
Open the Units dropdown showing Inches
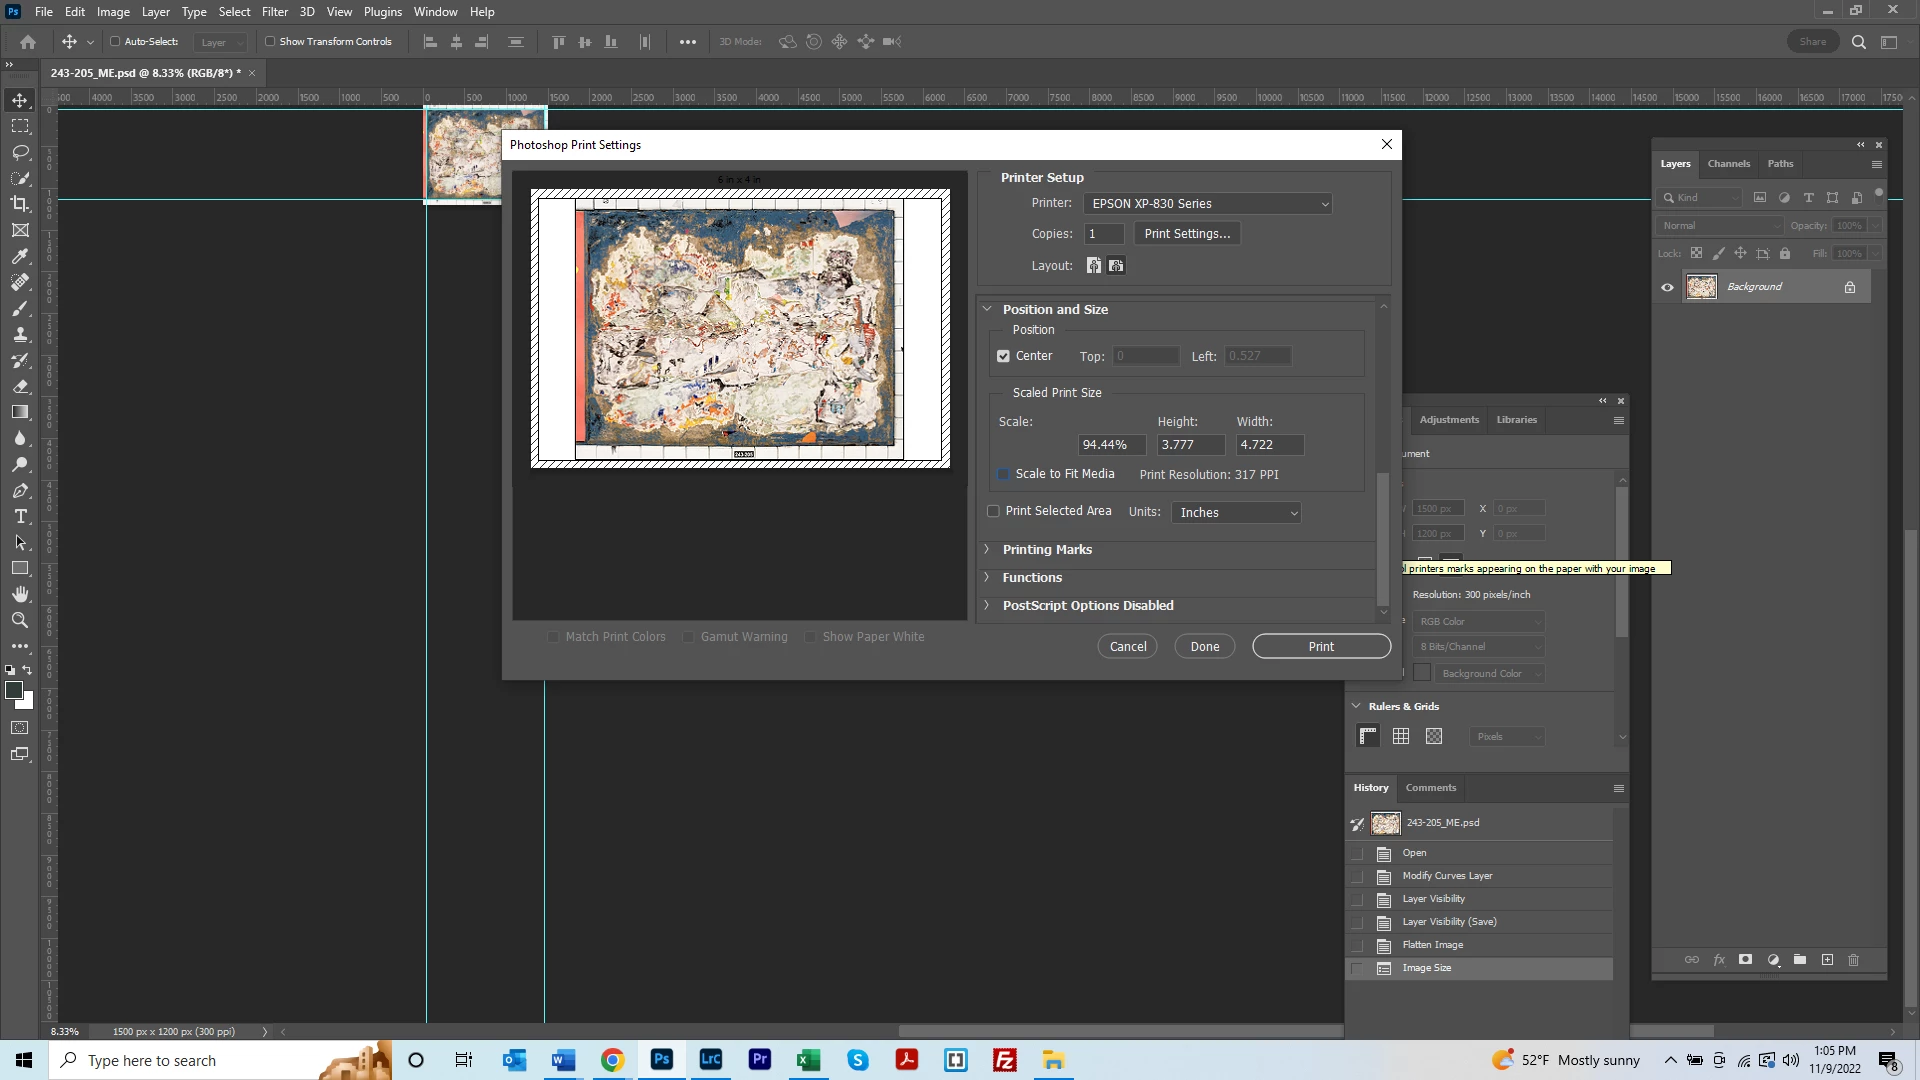click(x=1237, y=513)
